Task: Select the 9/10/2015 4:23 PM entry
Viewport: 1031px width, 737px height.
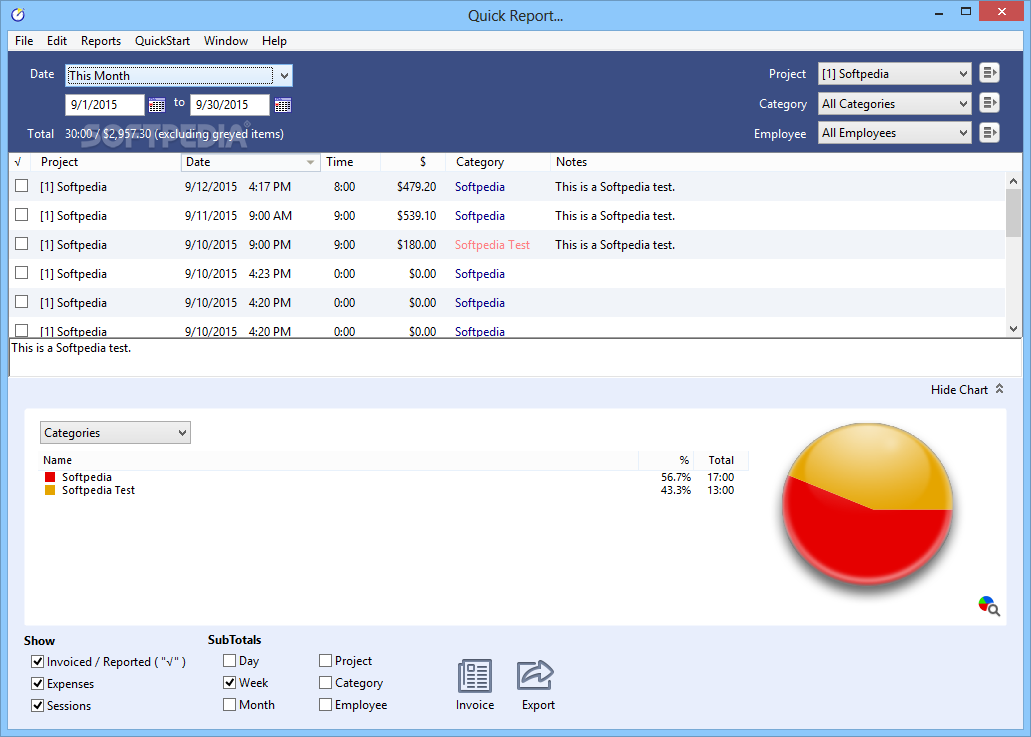Action: 507,273
